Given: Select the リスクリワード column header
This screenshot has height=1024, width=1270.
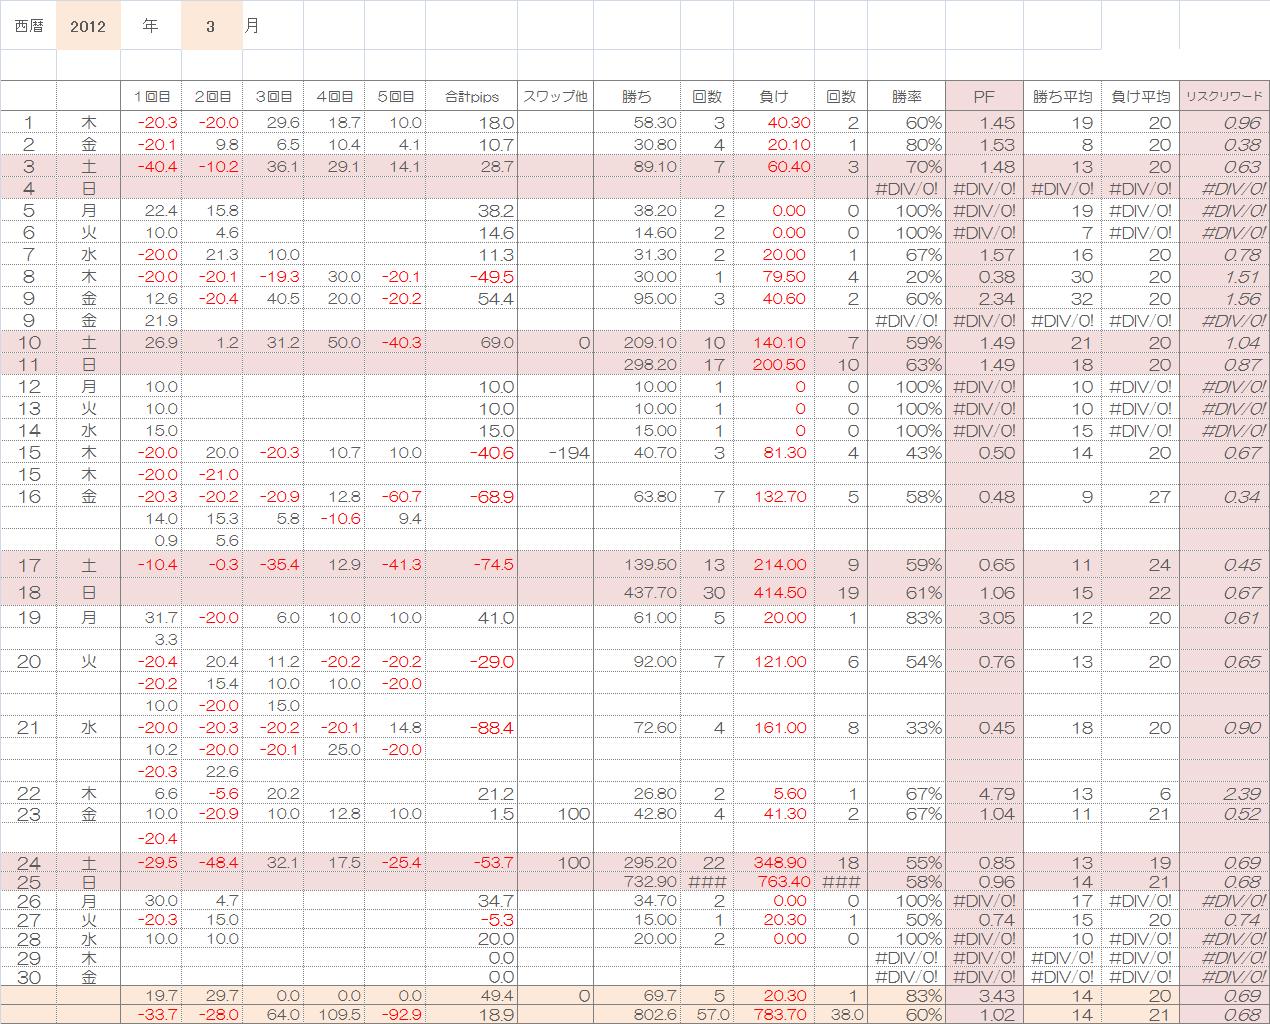Looking at the screenshot, I should 1224,97.
